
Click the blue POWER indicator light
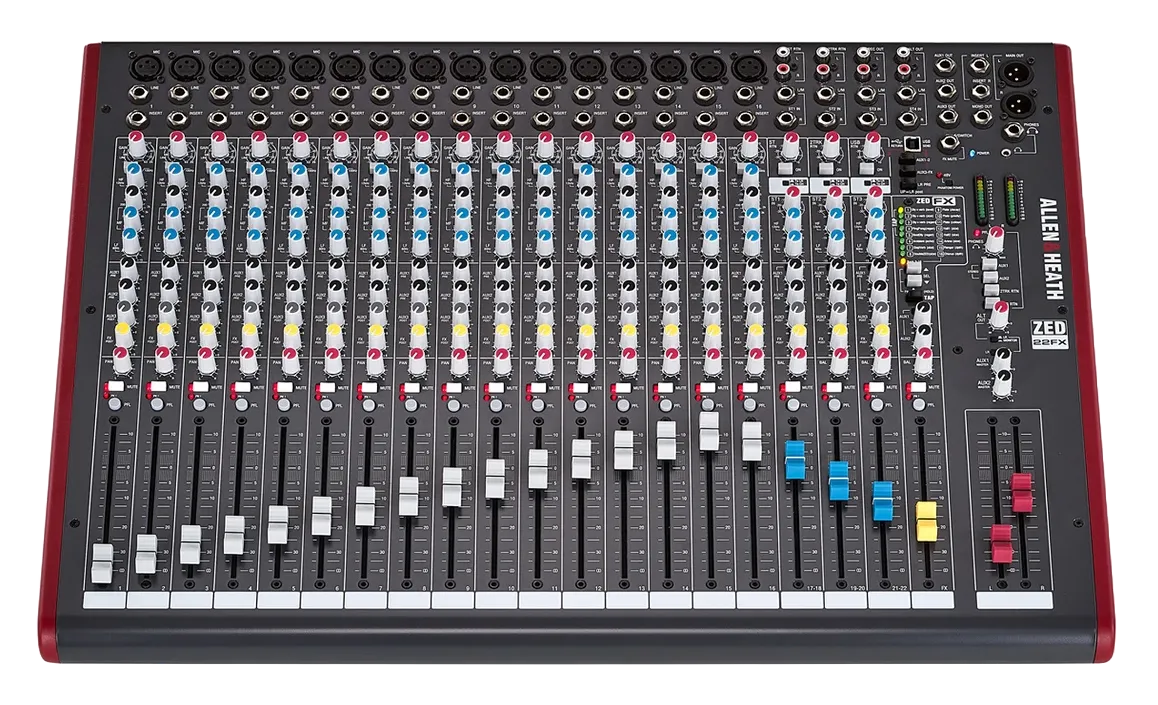(972, 153)
